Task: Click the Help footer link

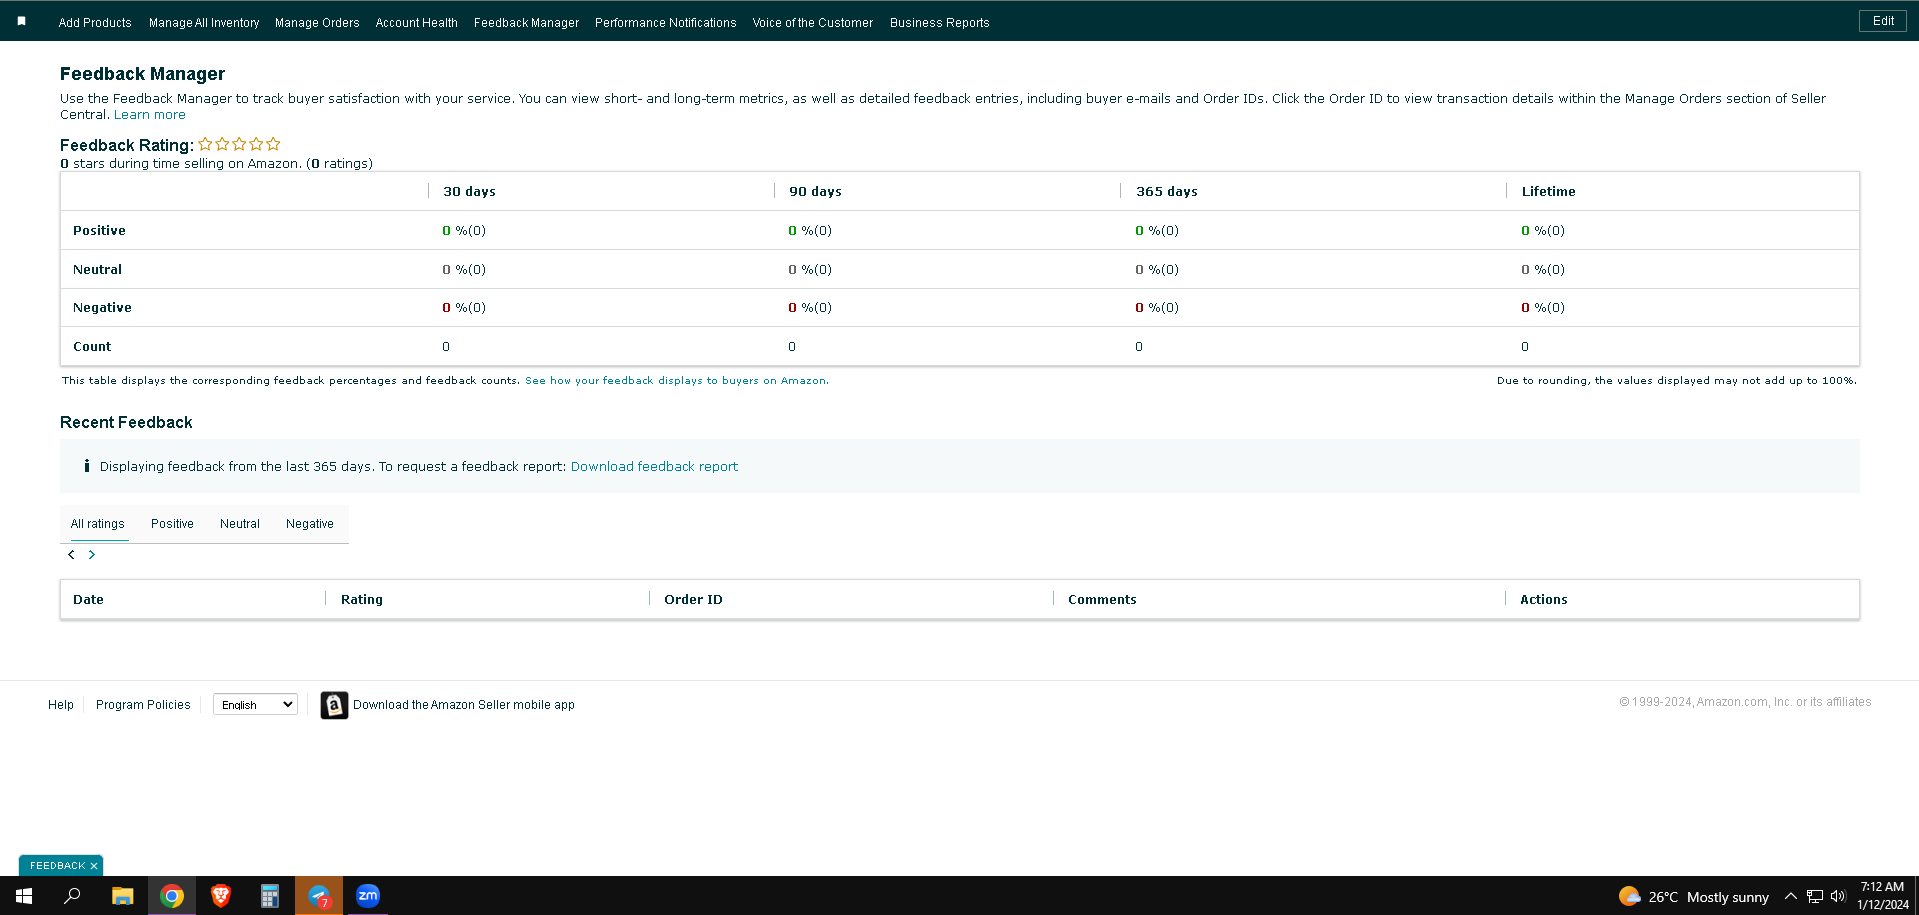Action: pyautogui.click(x=61, y=705)
